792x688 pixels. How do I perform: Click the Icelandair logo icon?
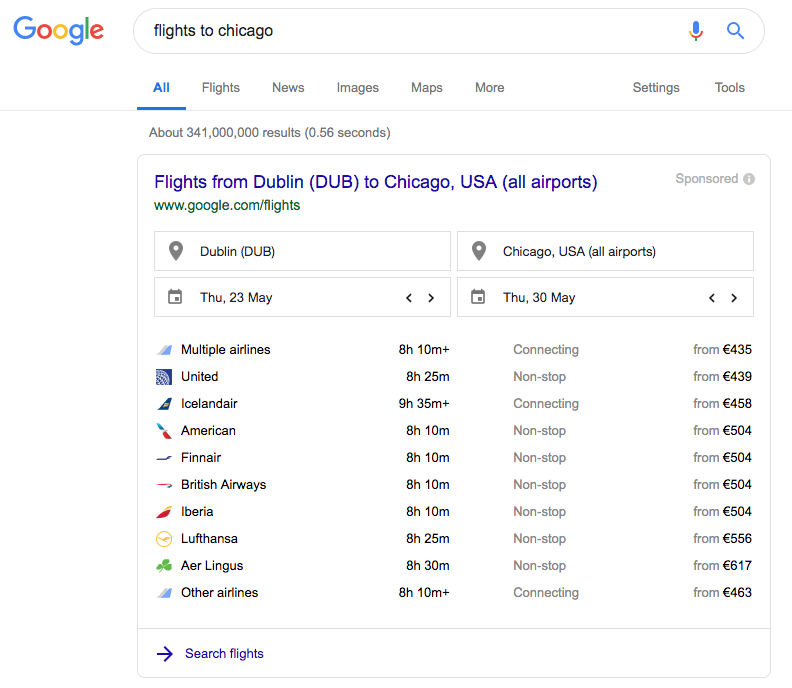tap(164, 404)
